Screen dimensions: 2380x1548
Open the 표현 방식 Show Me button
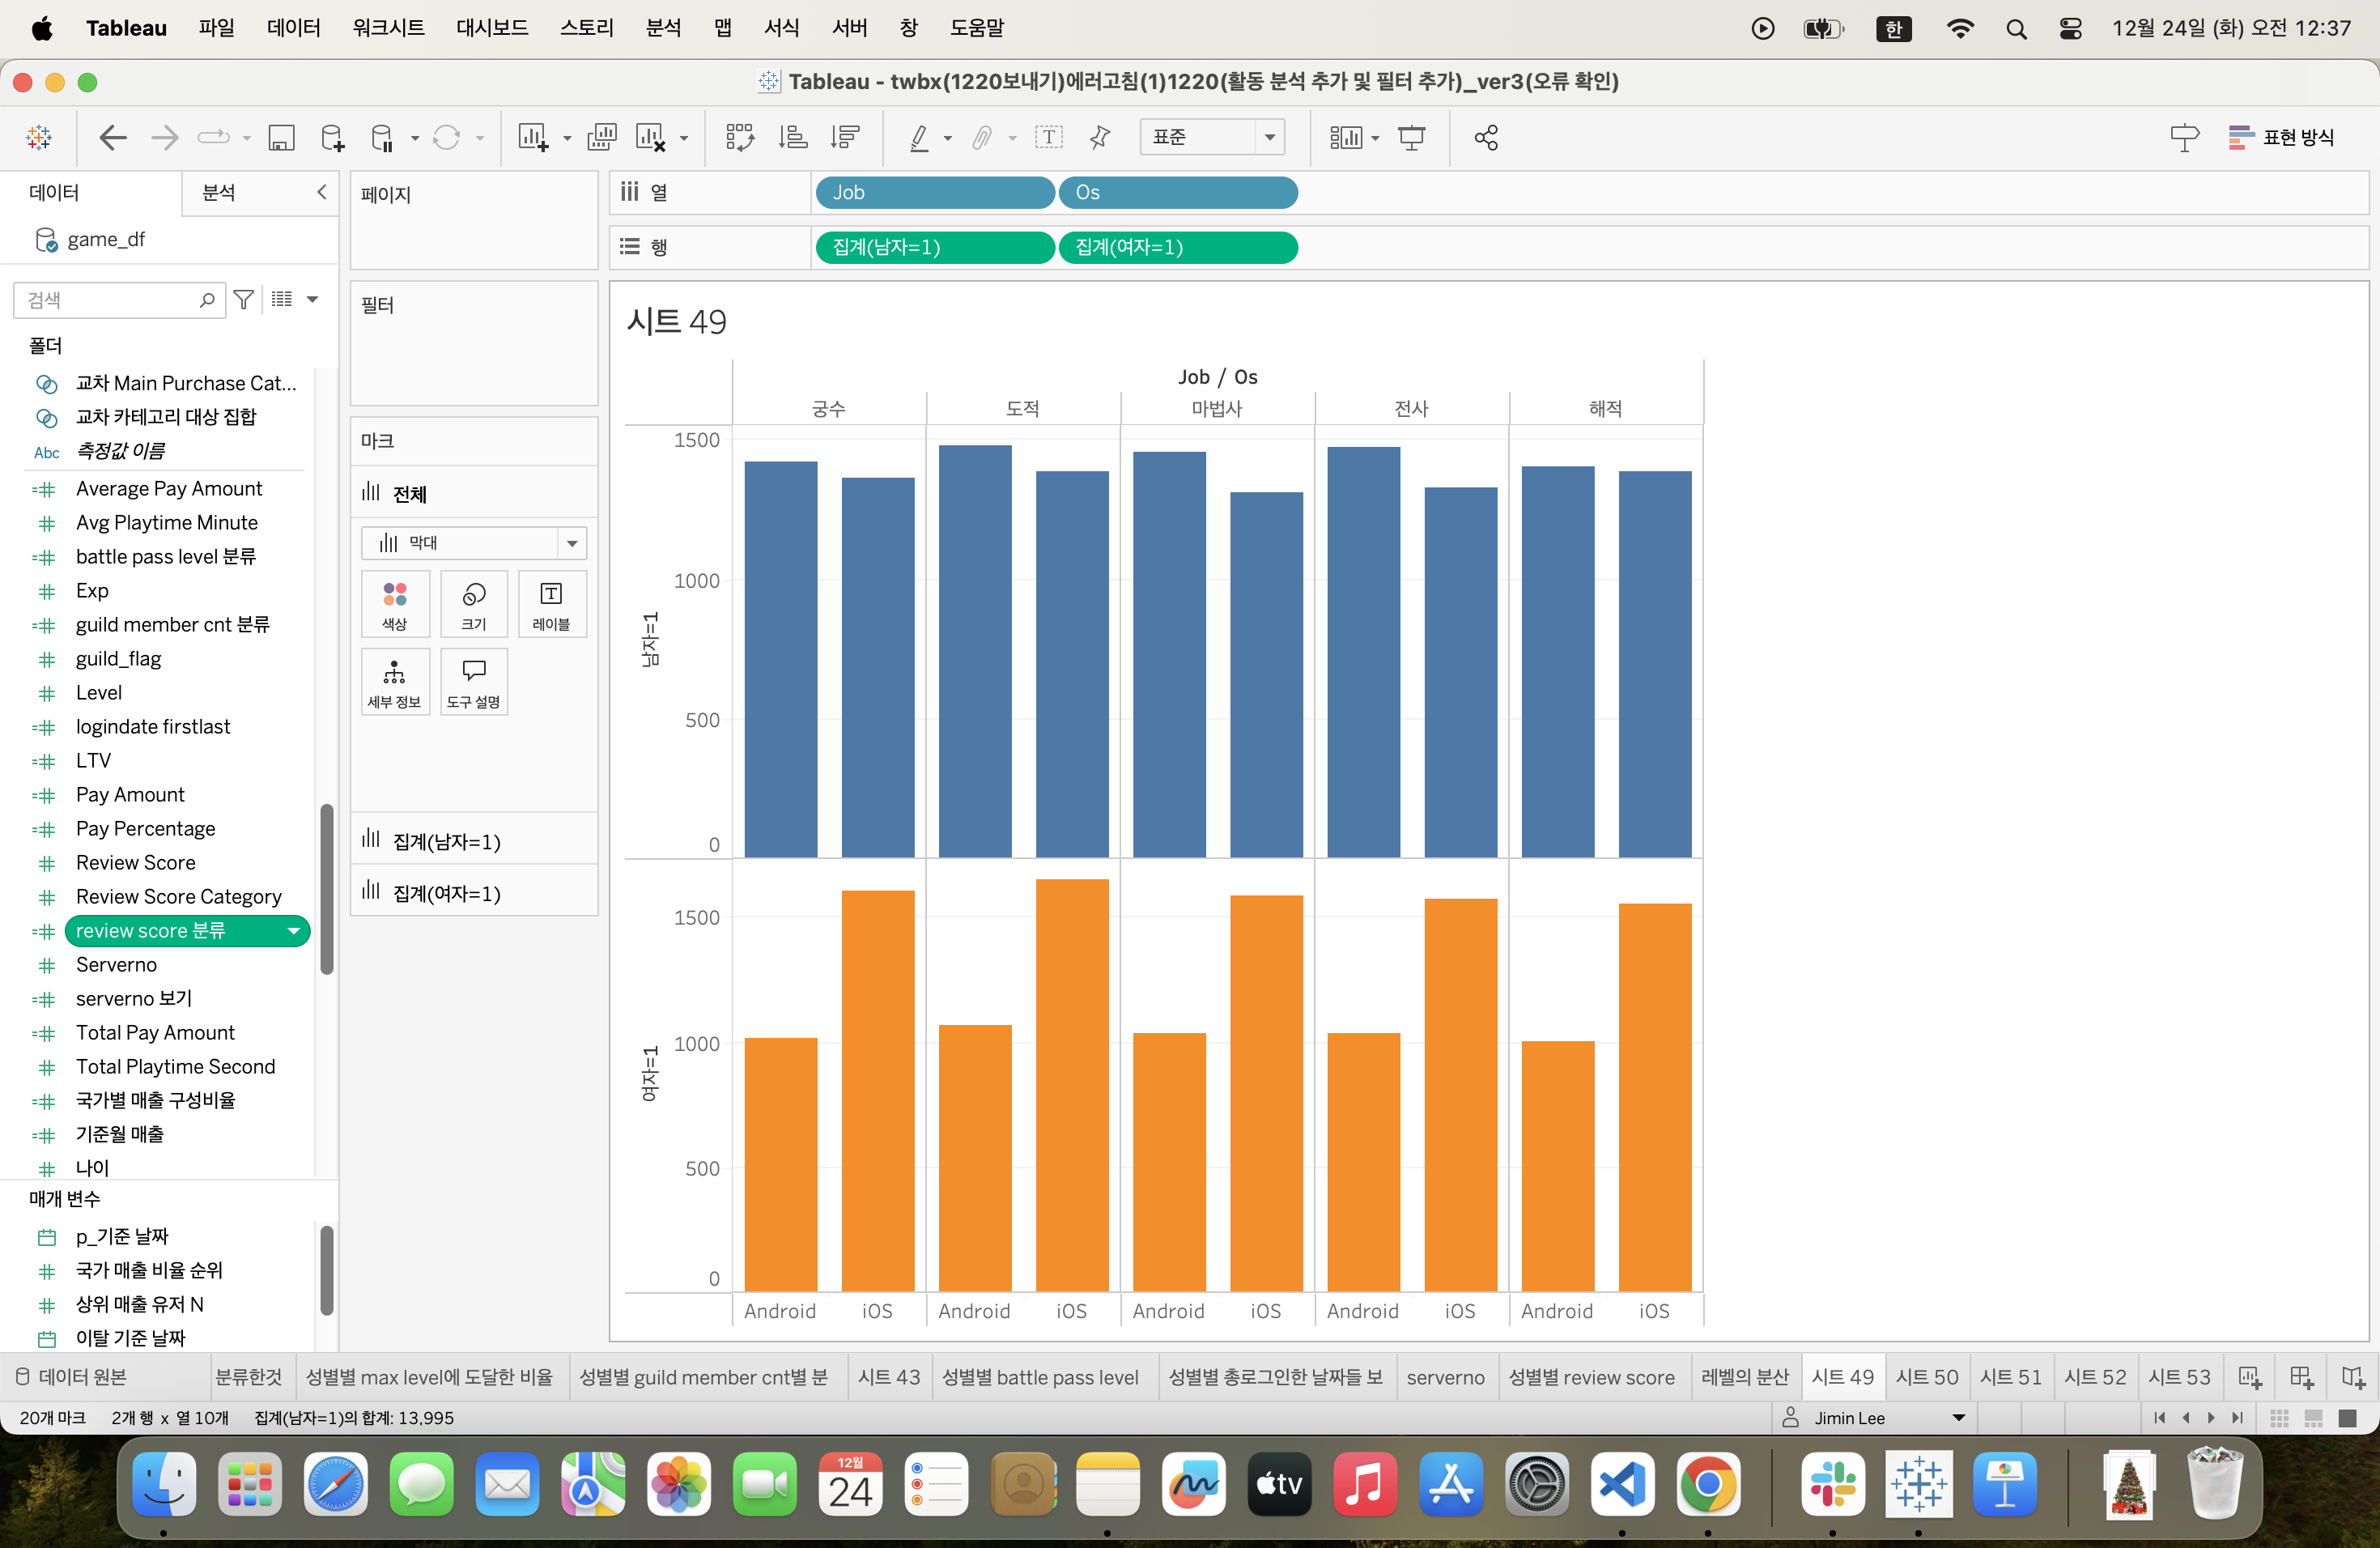tap(2282, 137)
